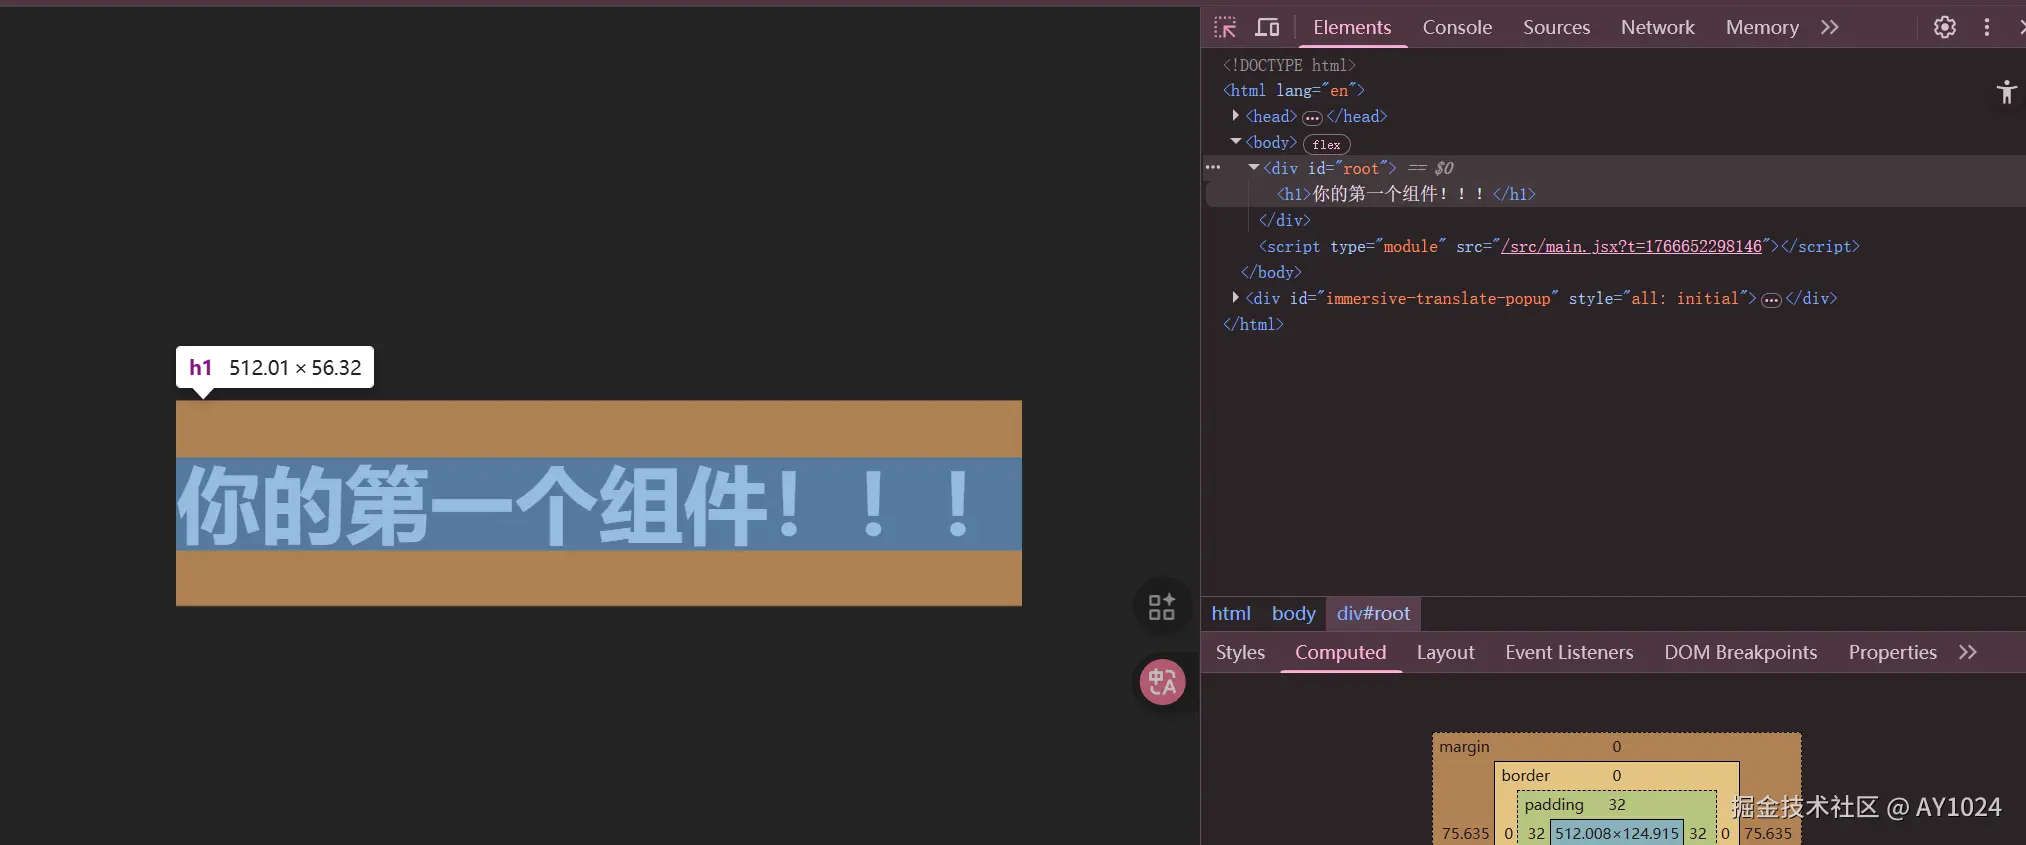Open DevTools settings gear
2026x845 pixels.
coord(1944,27)
